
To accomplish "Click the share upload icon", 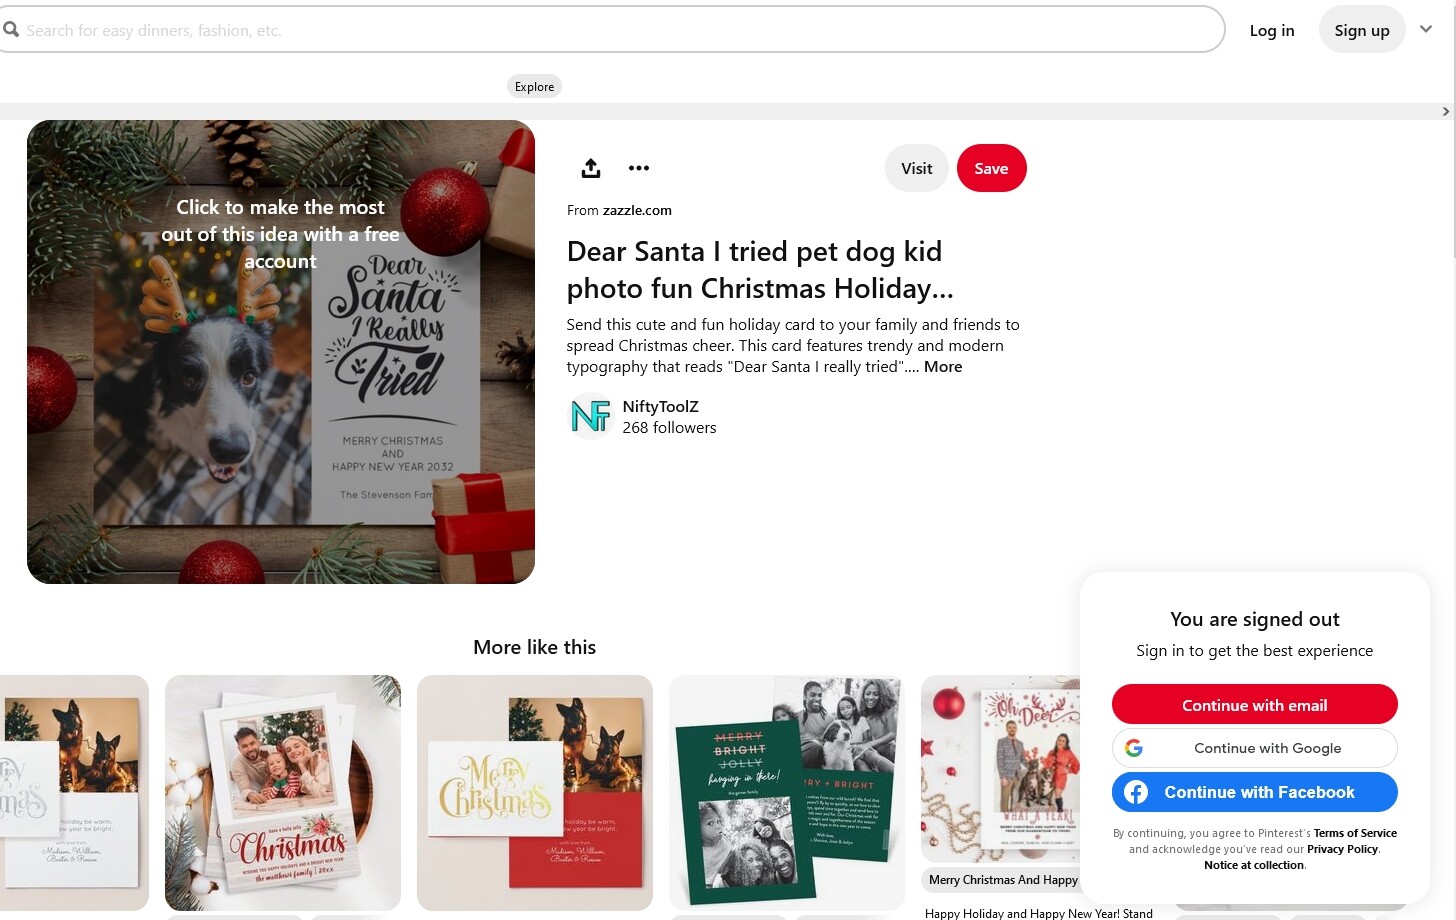I will [591, 168].
